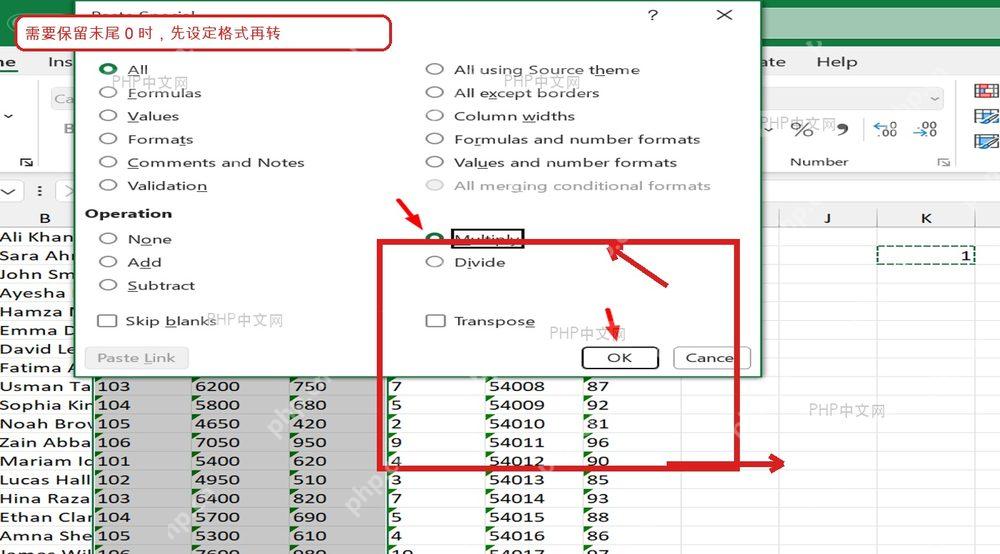
Task: Select the All paste option
Action: coord(108,69)
